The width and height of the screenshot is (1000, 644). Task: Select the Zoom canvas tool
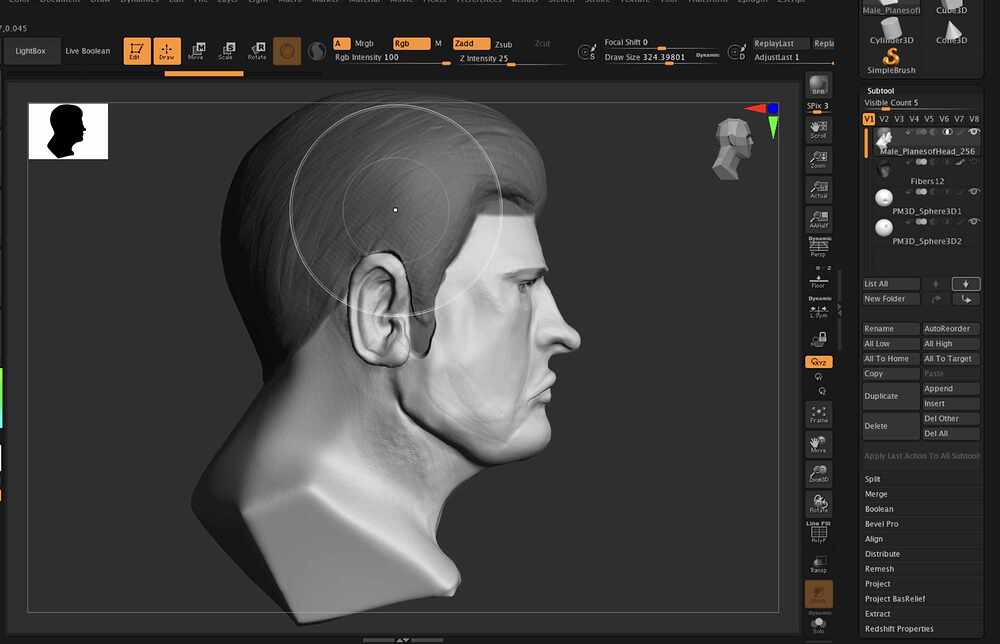click(818, 159)
